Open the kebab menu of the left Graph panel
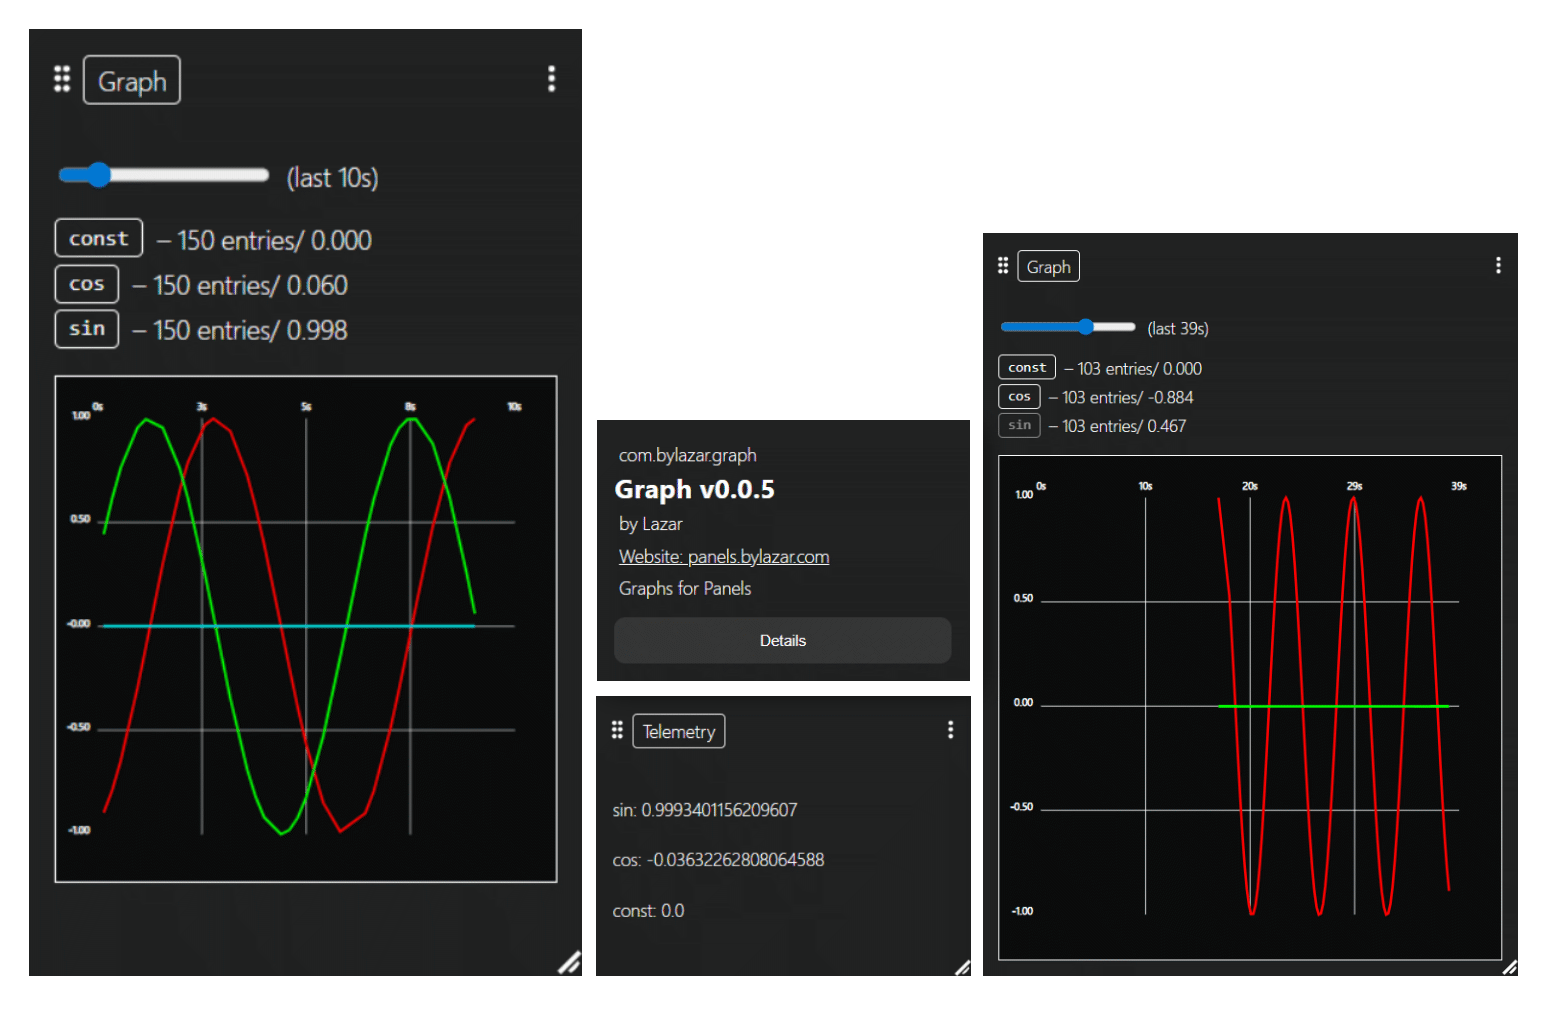This screenshot has width=1566, height=1024. [551, 79]
